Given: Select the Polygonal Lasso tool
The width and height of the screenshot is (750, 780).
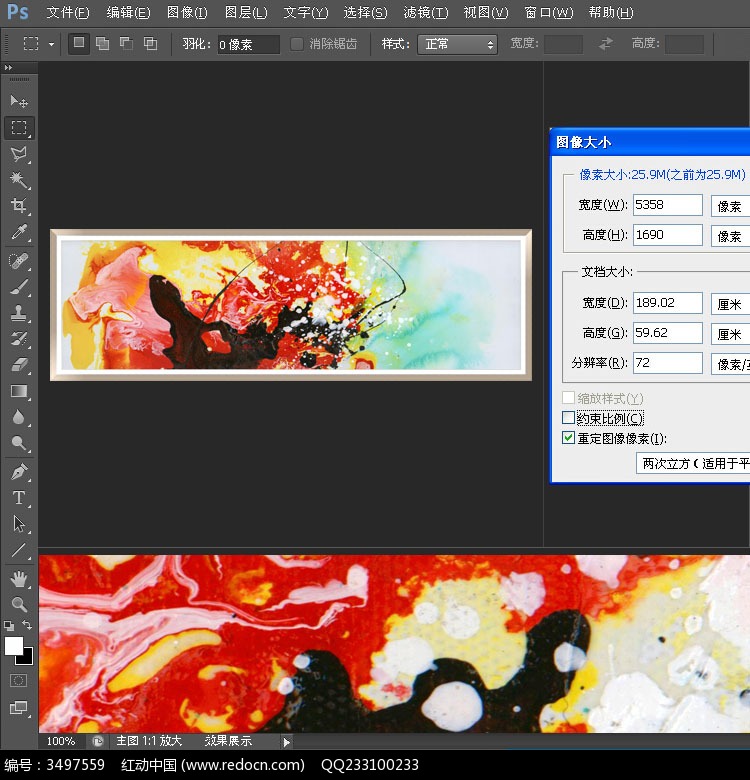Looking at the screenshot, I should tap(19, 154).
